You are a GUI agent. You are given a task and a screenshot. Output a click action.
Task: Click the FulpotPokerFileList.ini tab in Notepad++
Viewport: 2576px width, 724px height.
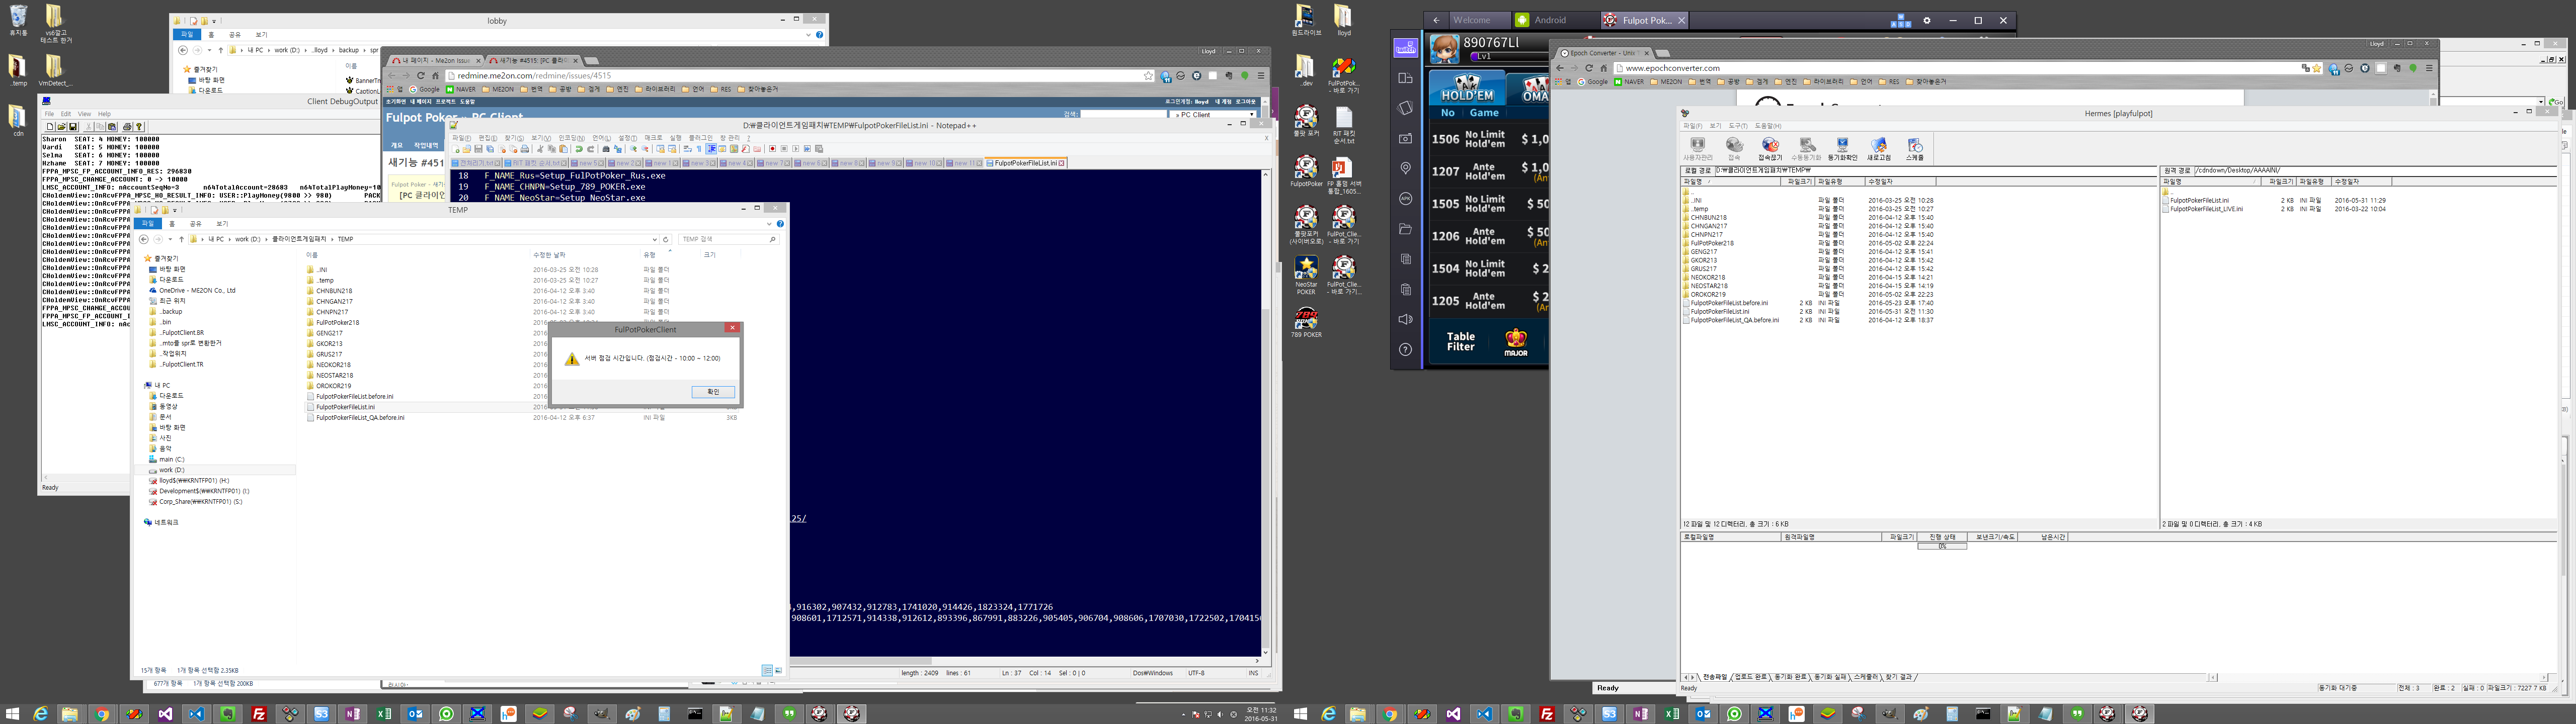point(1026,163)
